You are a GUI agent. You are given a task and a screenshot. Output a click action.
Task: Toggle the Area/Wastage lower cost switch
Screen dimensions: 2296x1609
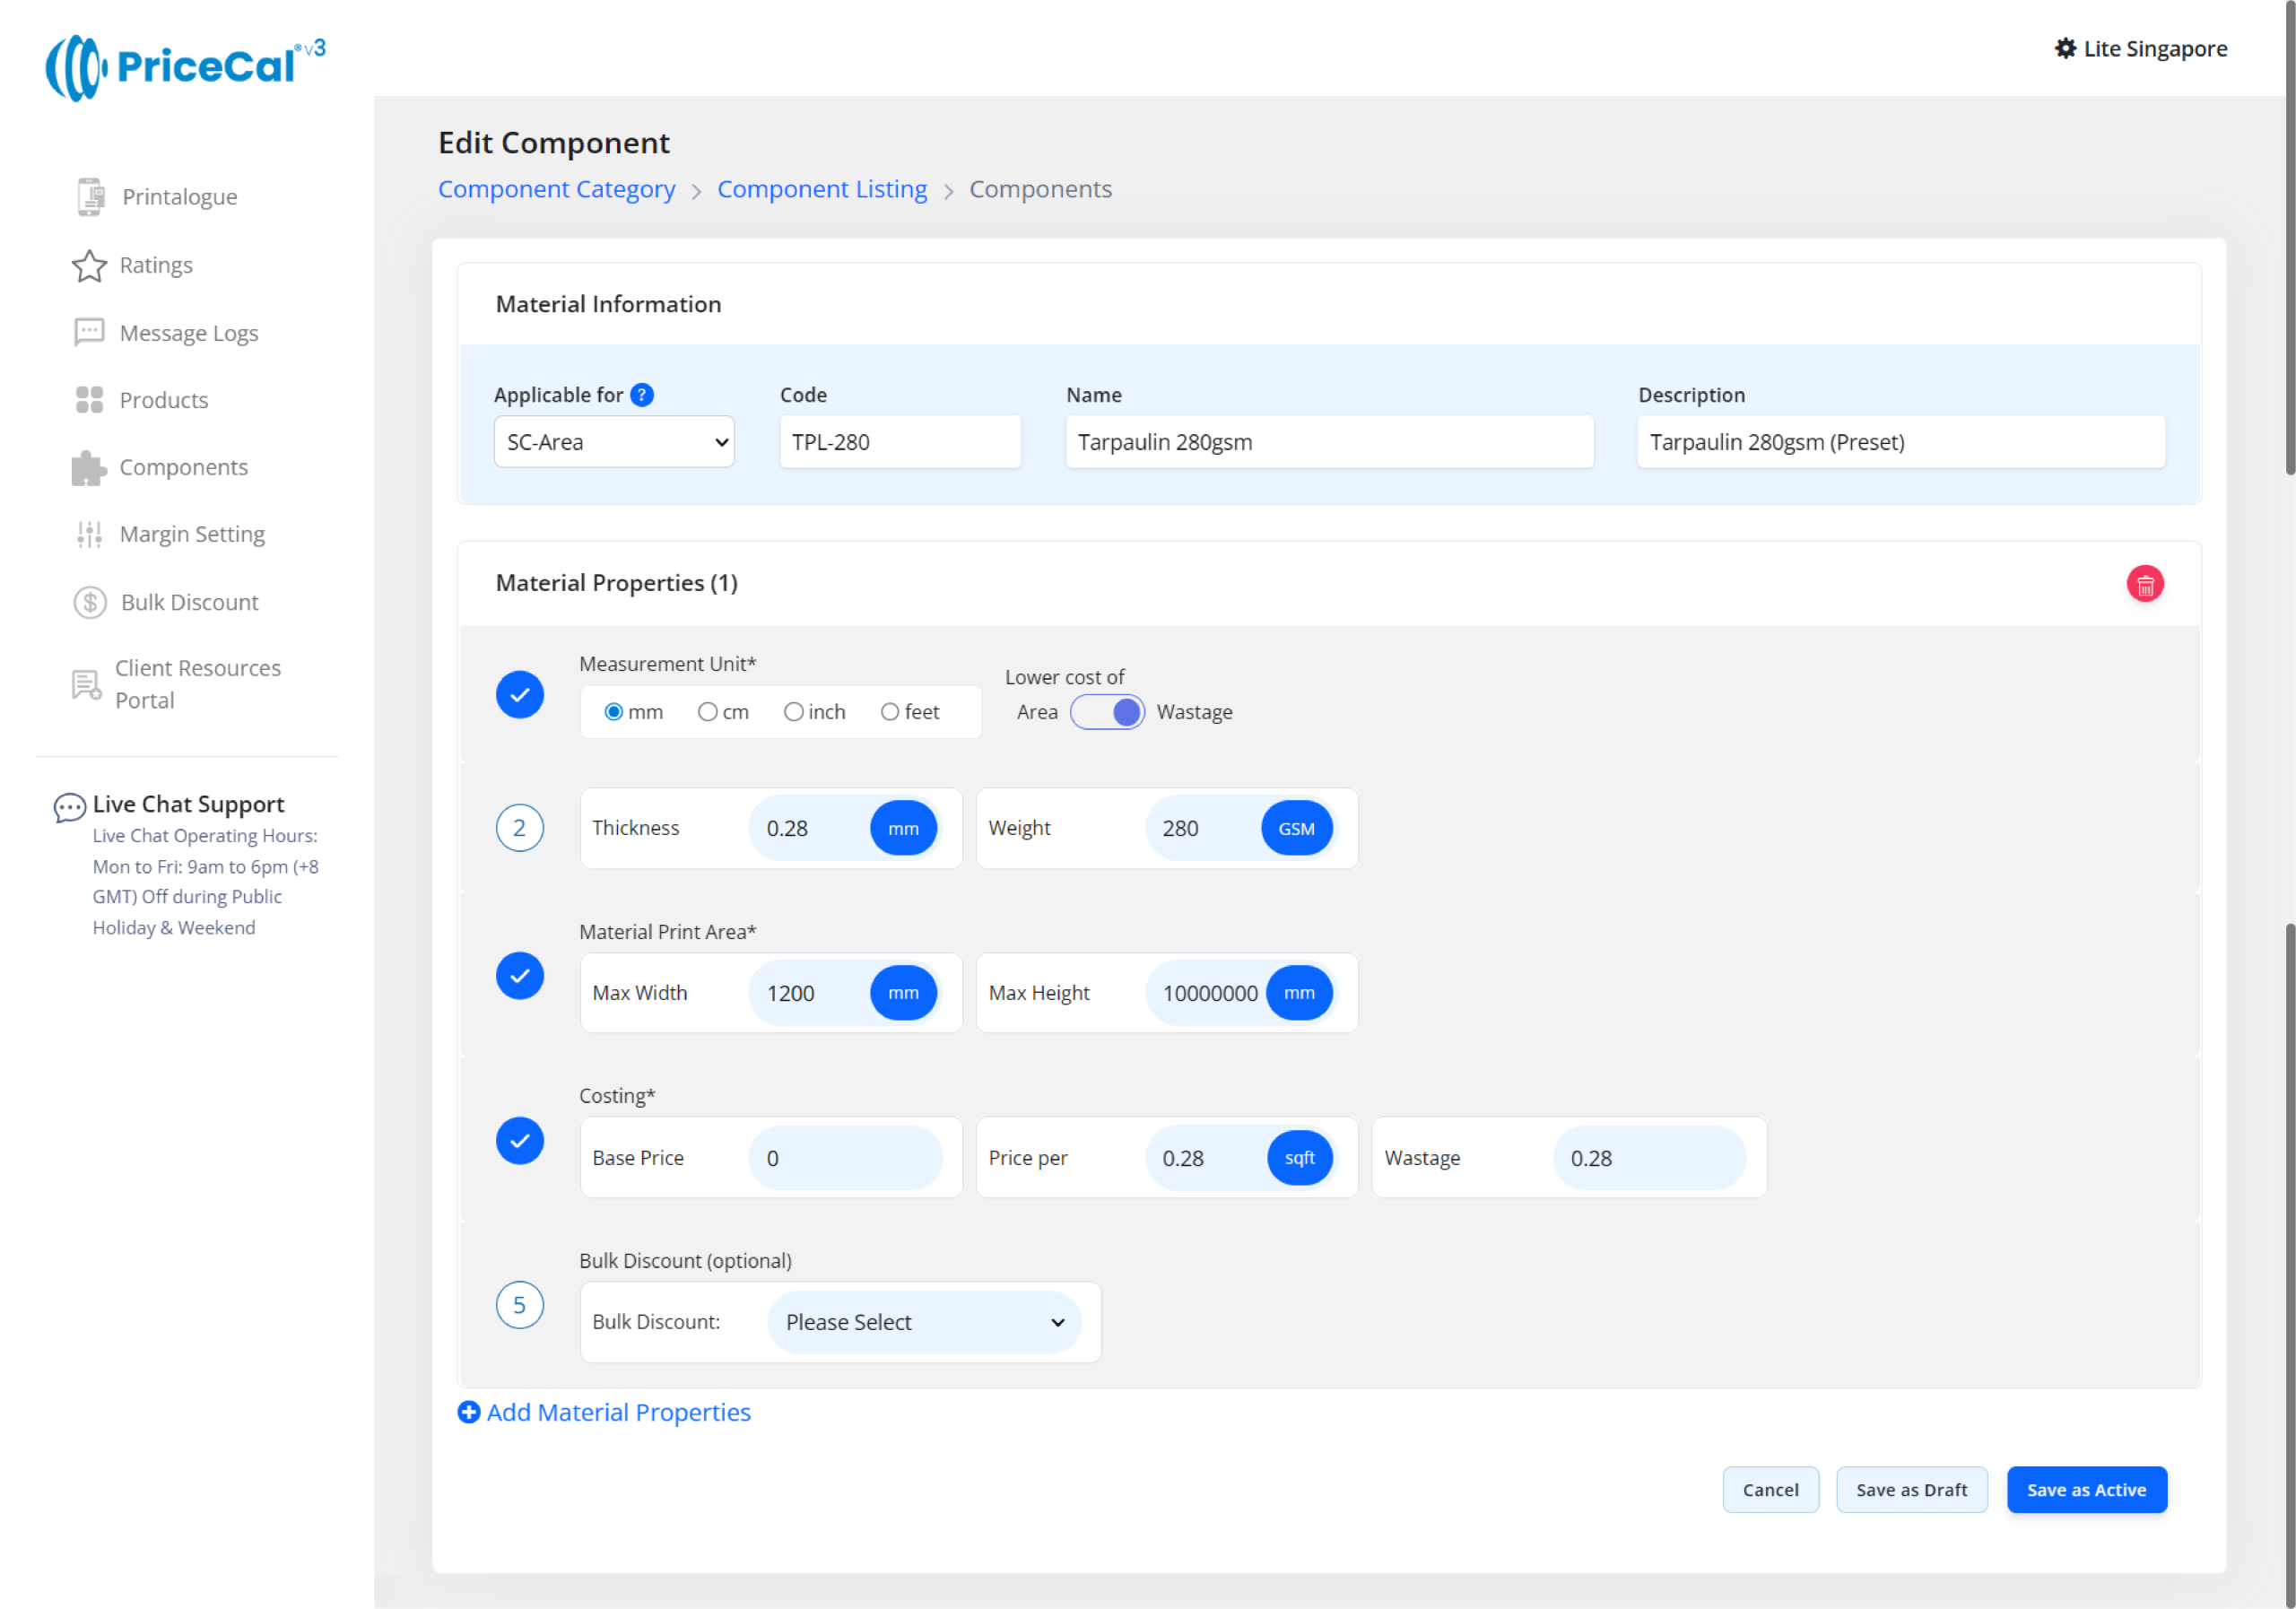1107,713
